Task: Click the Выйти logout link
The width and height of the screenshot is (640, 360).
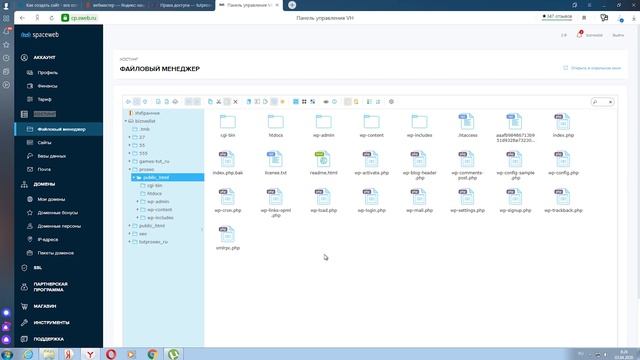Action: coord(618,35)
